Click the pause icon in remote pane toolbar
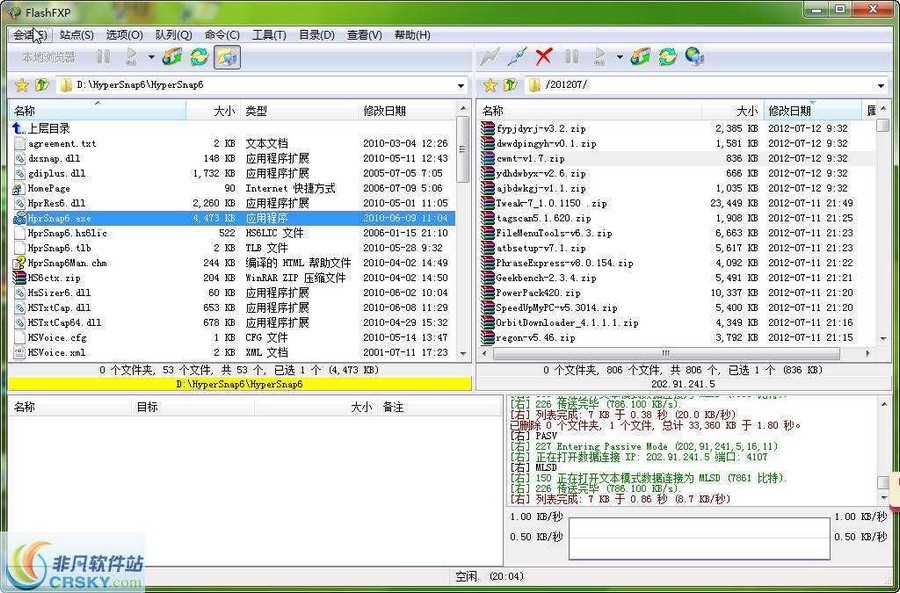The width and height of the screenshot is (900, 593). pos(572,56)
